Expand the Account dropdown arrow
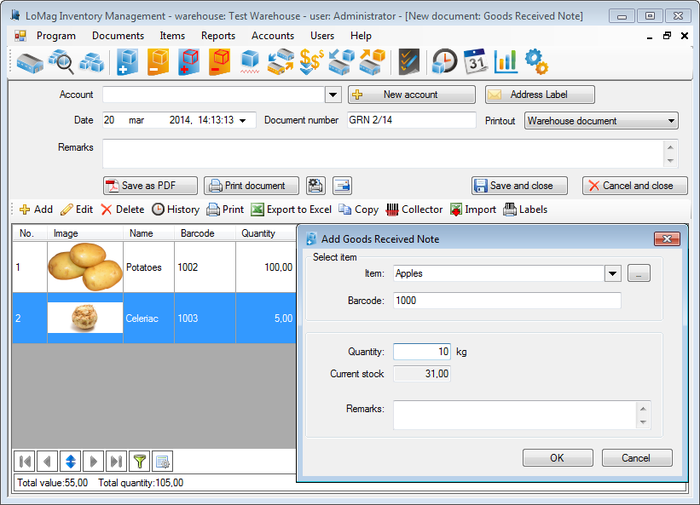Image resolution: width=700 pixels, height=505 pixels. pyautogui.click(x=333, y=95)
